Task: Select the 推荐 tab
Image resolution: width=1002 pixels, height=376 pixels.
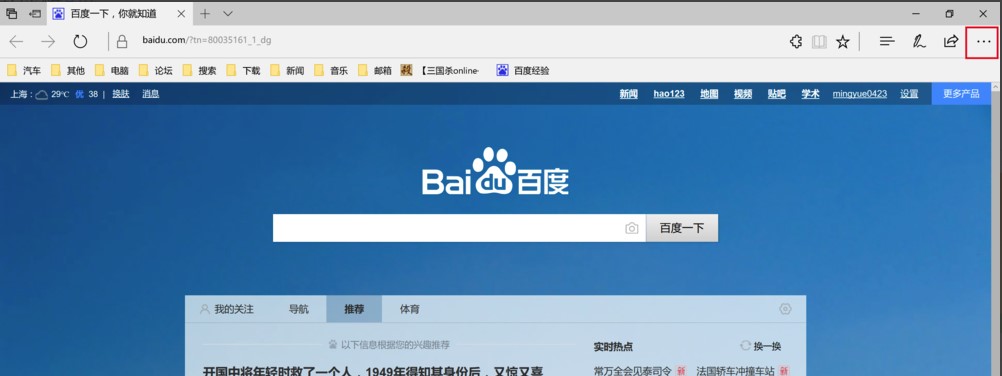Action: [x=354, y=309]
